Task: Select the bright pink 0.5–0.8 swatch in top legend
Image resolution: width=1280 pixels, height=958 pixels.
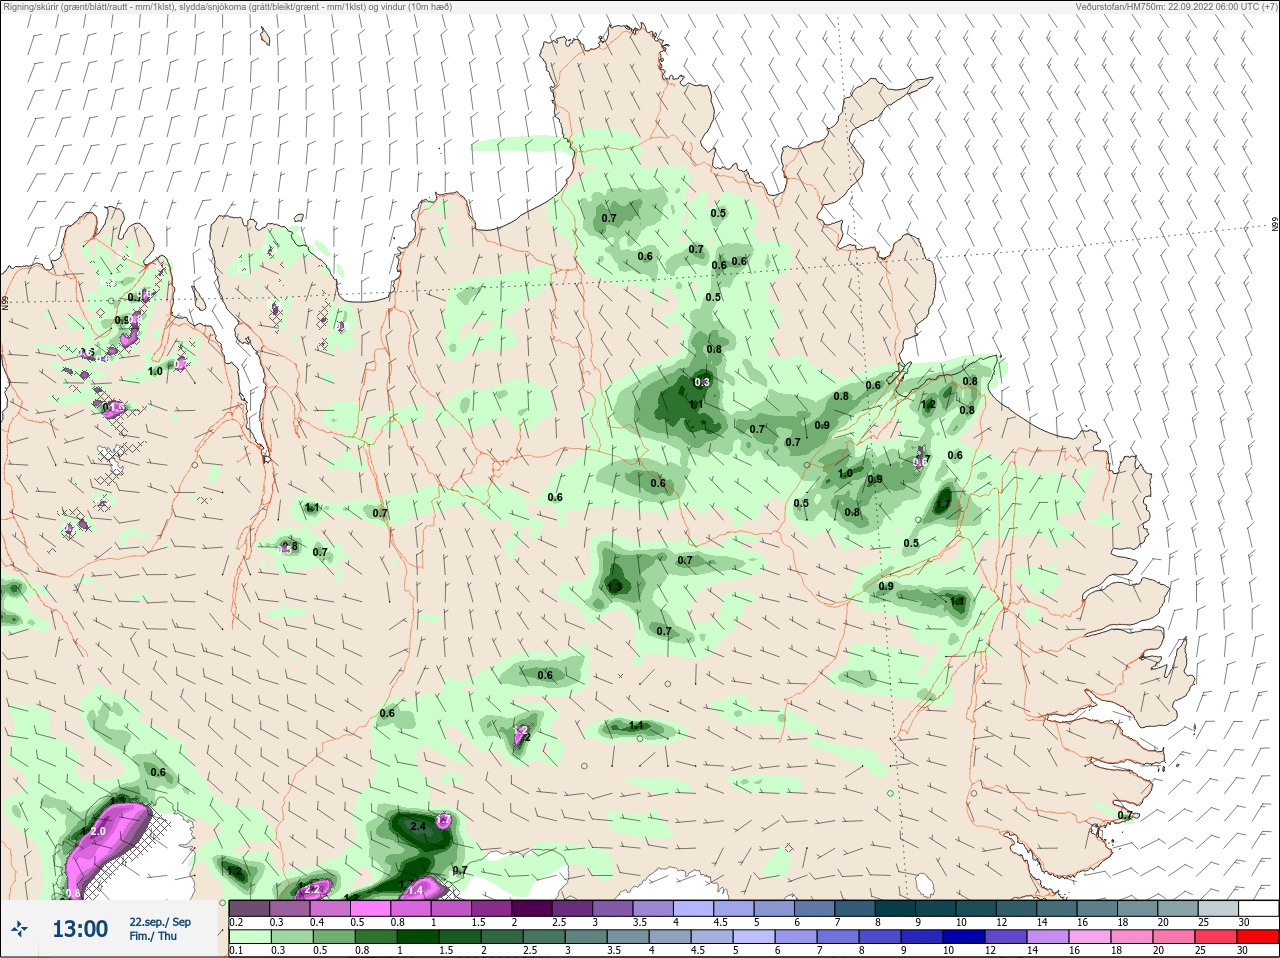Action: [x=371, y=908]
